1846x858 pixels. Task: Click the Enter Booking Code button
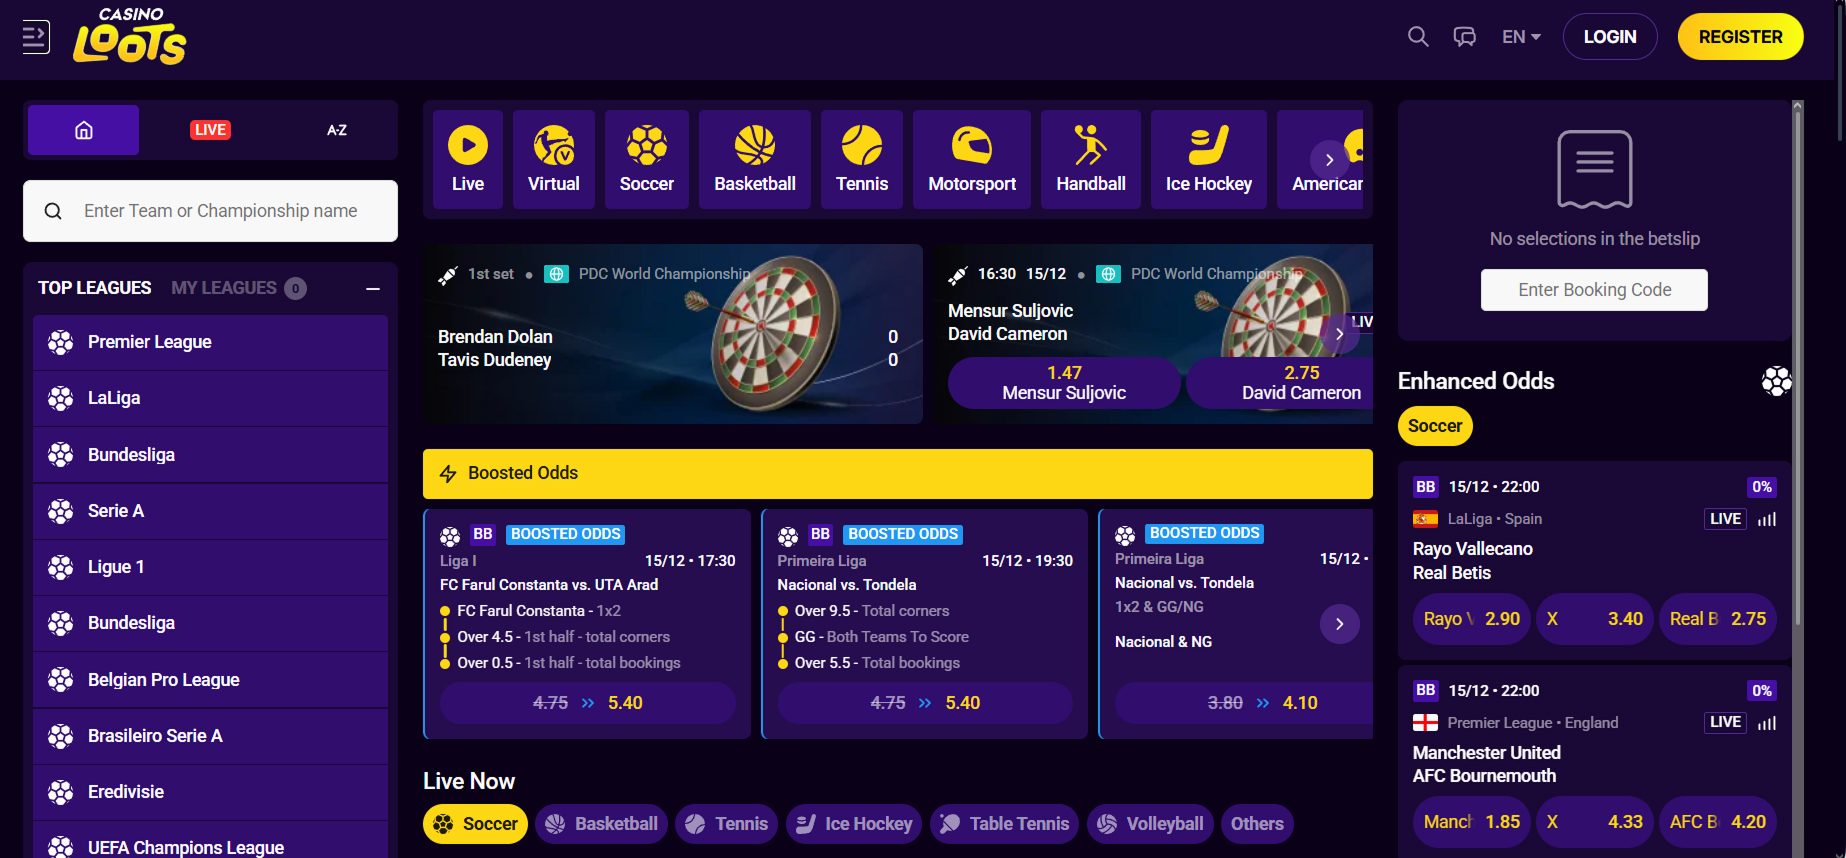click(x=1594, y=290)
